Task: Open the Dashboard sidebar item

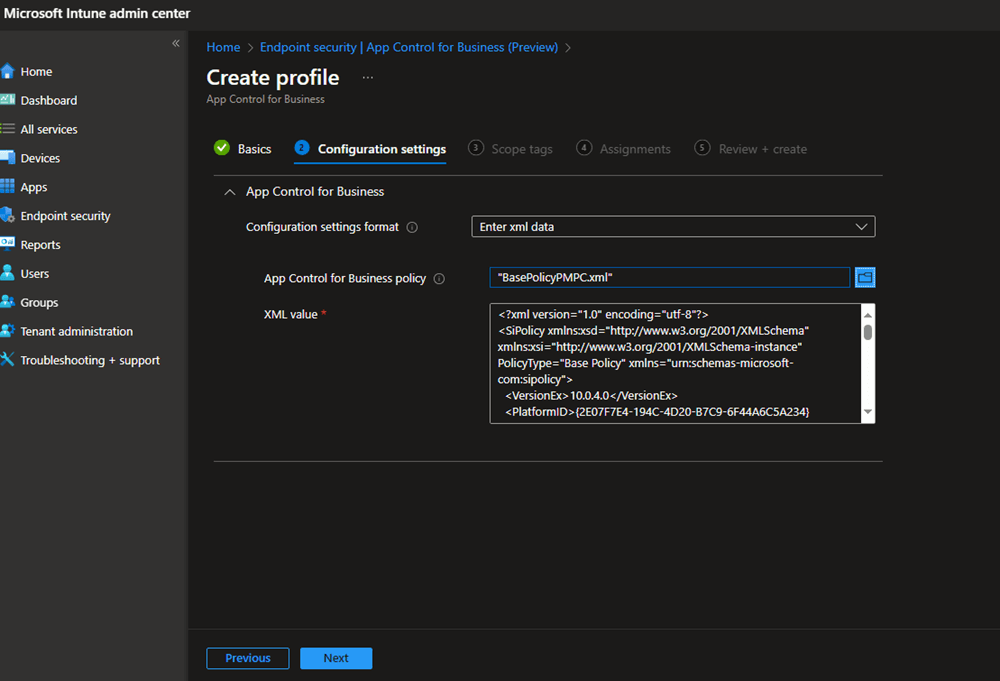Action: pyautogui.click(x=48, y=100)
